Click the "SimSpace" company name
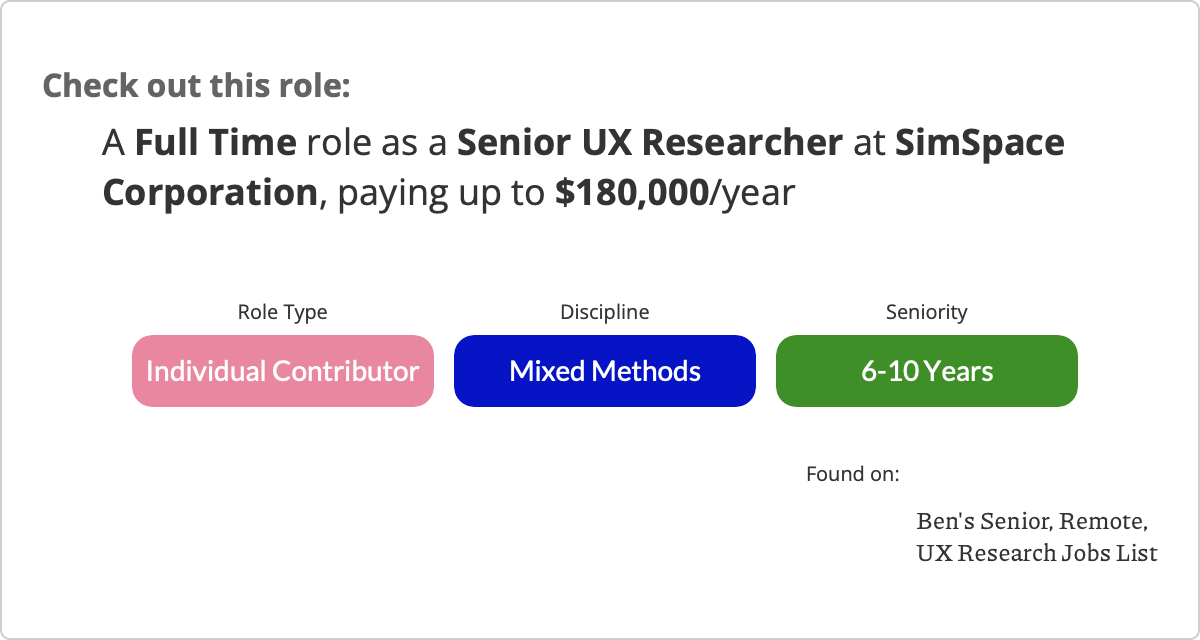 click(x=979, y=144)
